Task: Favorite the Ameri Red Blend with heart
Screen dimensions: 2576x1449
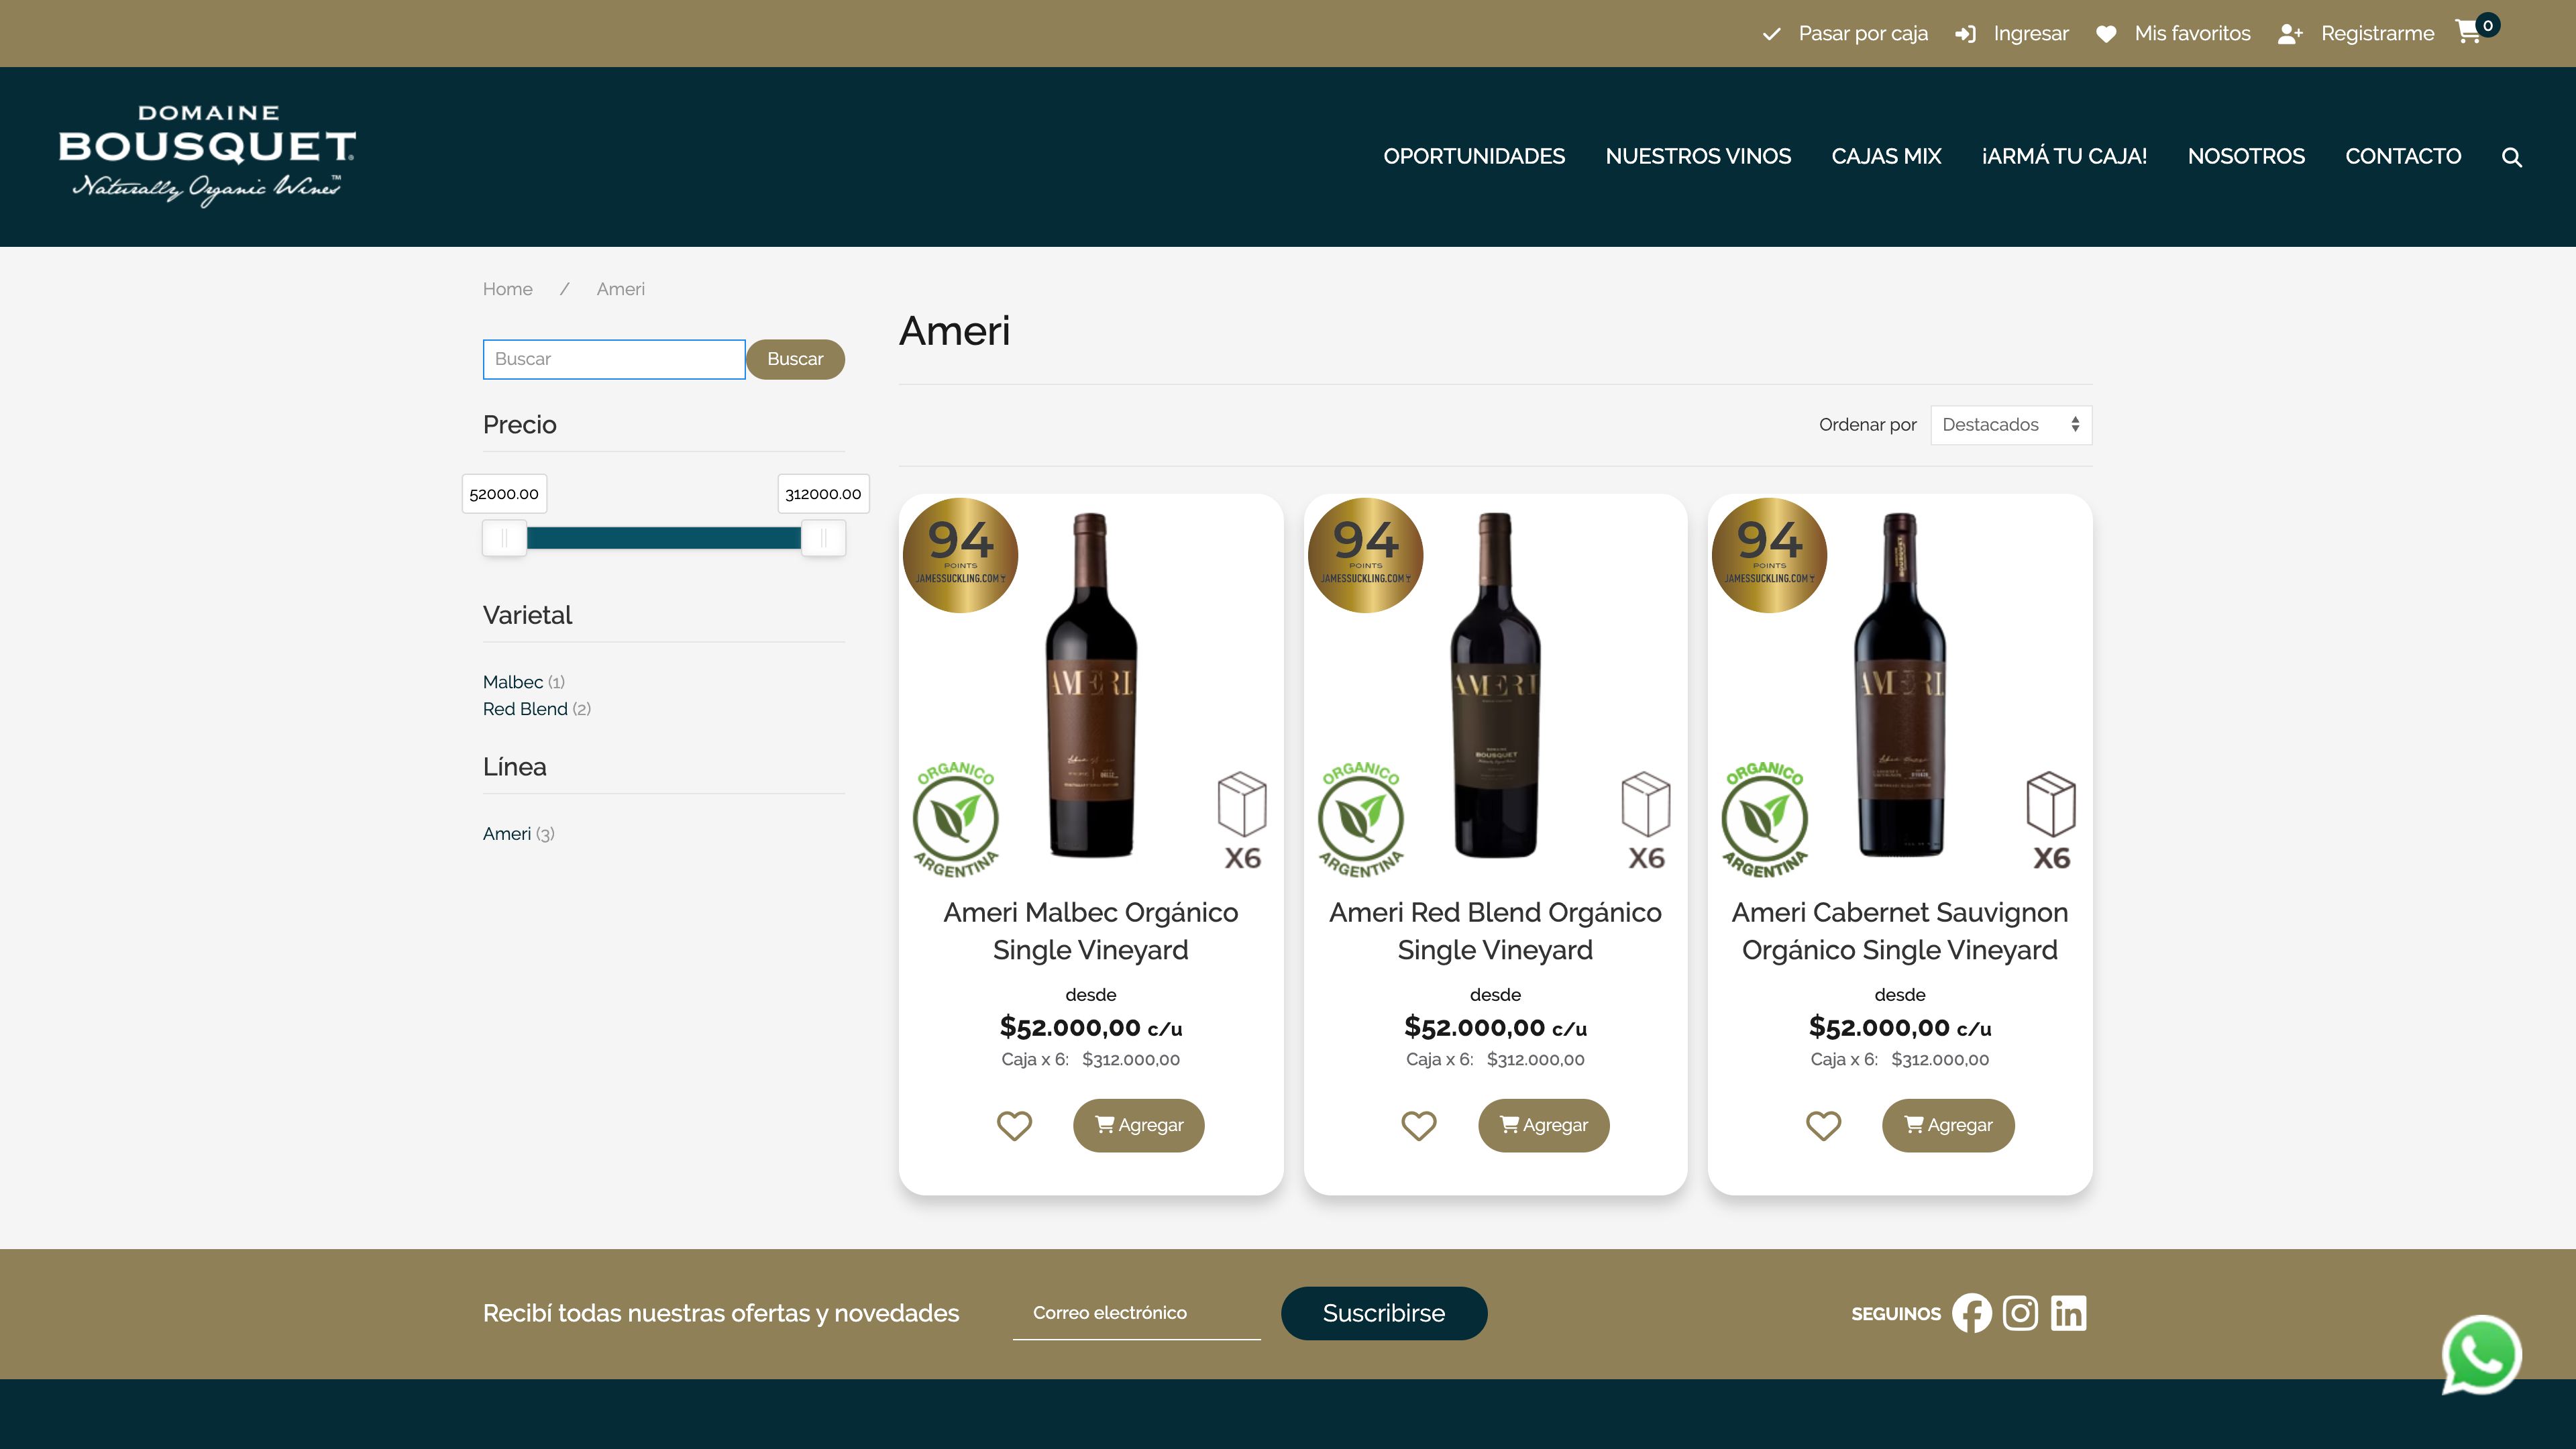Action: pyautogui.click(x=1418, y=1126)
